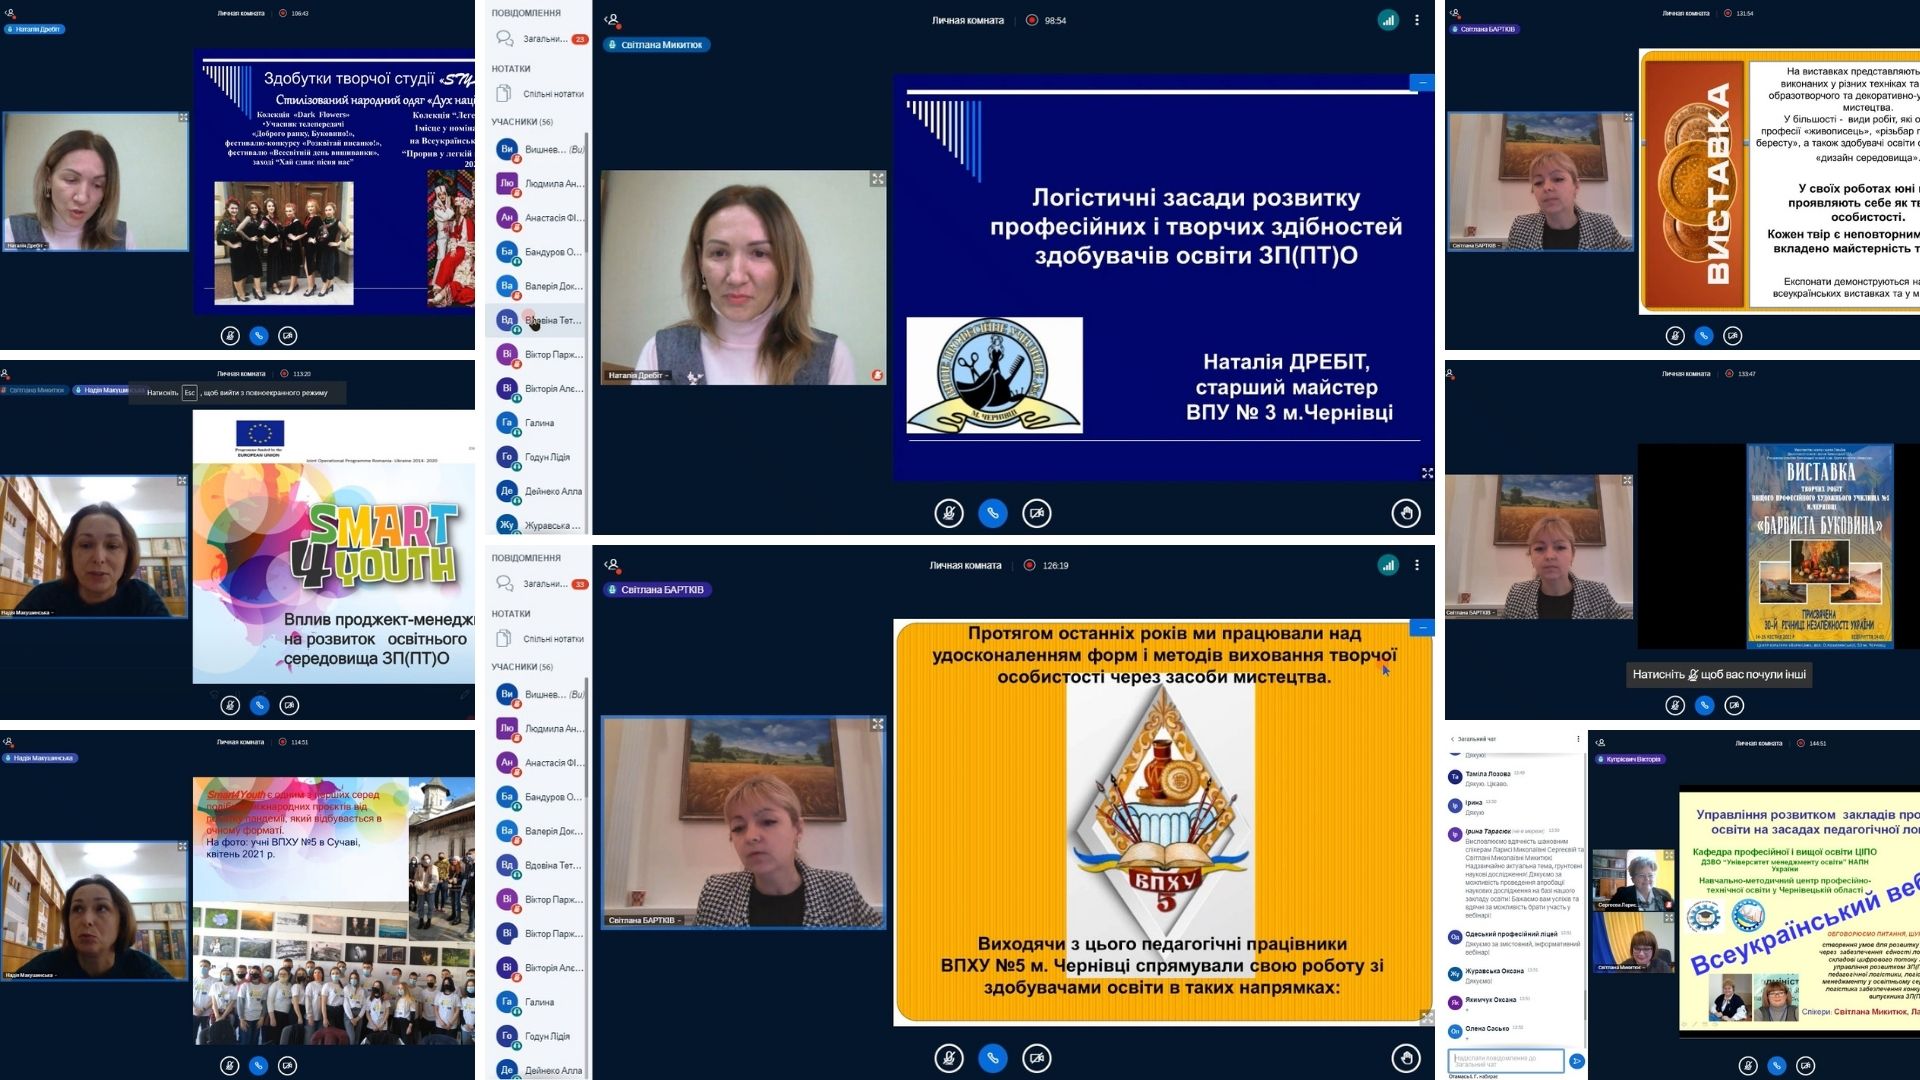Open connection status in the 126:19 window
Viewport: 1920px width, 1080px height.
pyautogui.click(x=1388, y=565)
